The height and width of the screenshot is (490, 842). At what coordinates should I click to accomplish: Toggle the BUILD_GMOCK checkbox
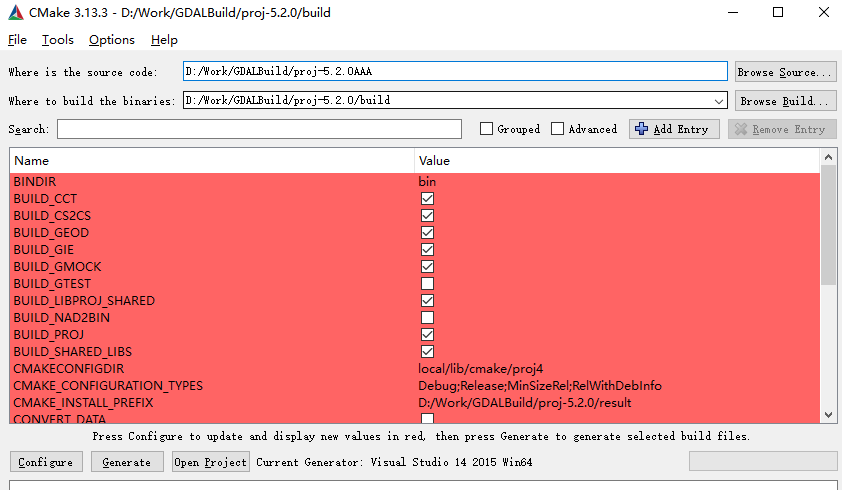[427, 266]
